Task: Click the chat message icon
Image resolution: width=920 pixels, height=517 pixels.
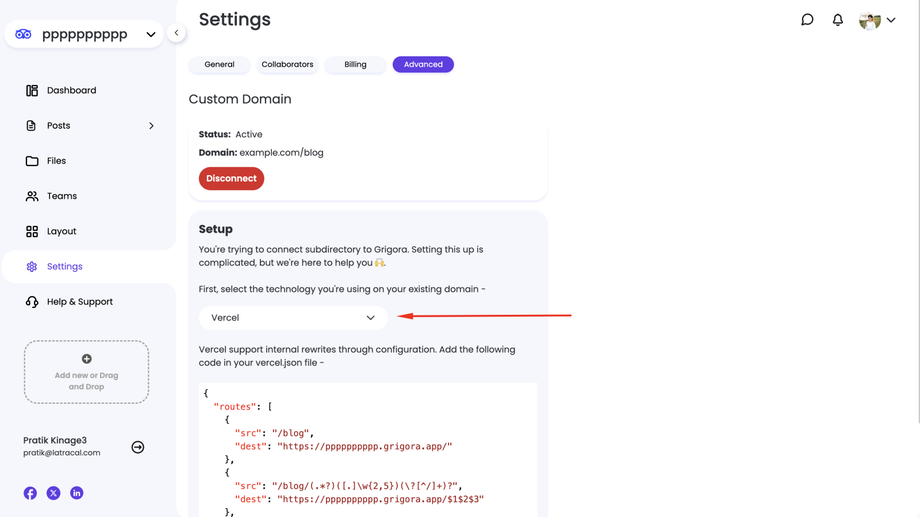Action: [807, 20]
